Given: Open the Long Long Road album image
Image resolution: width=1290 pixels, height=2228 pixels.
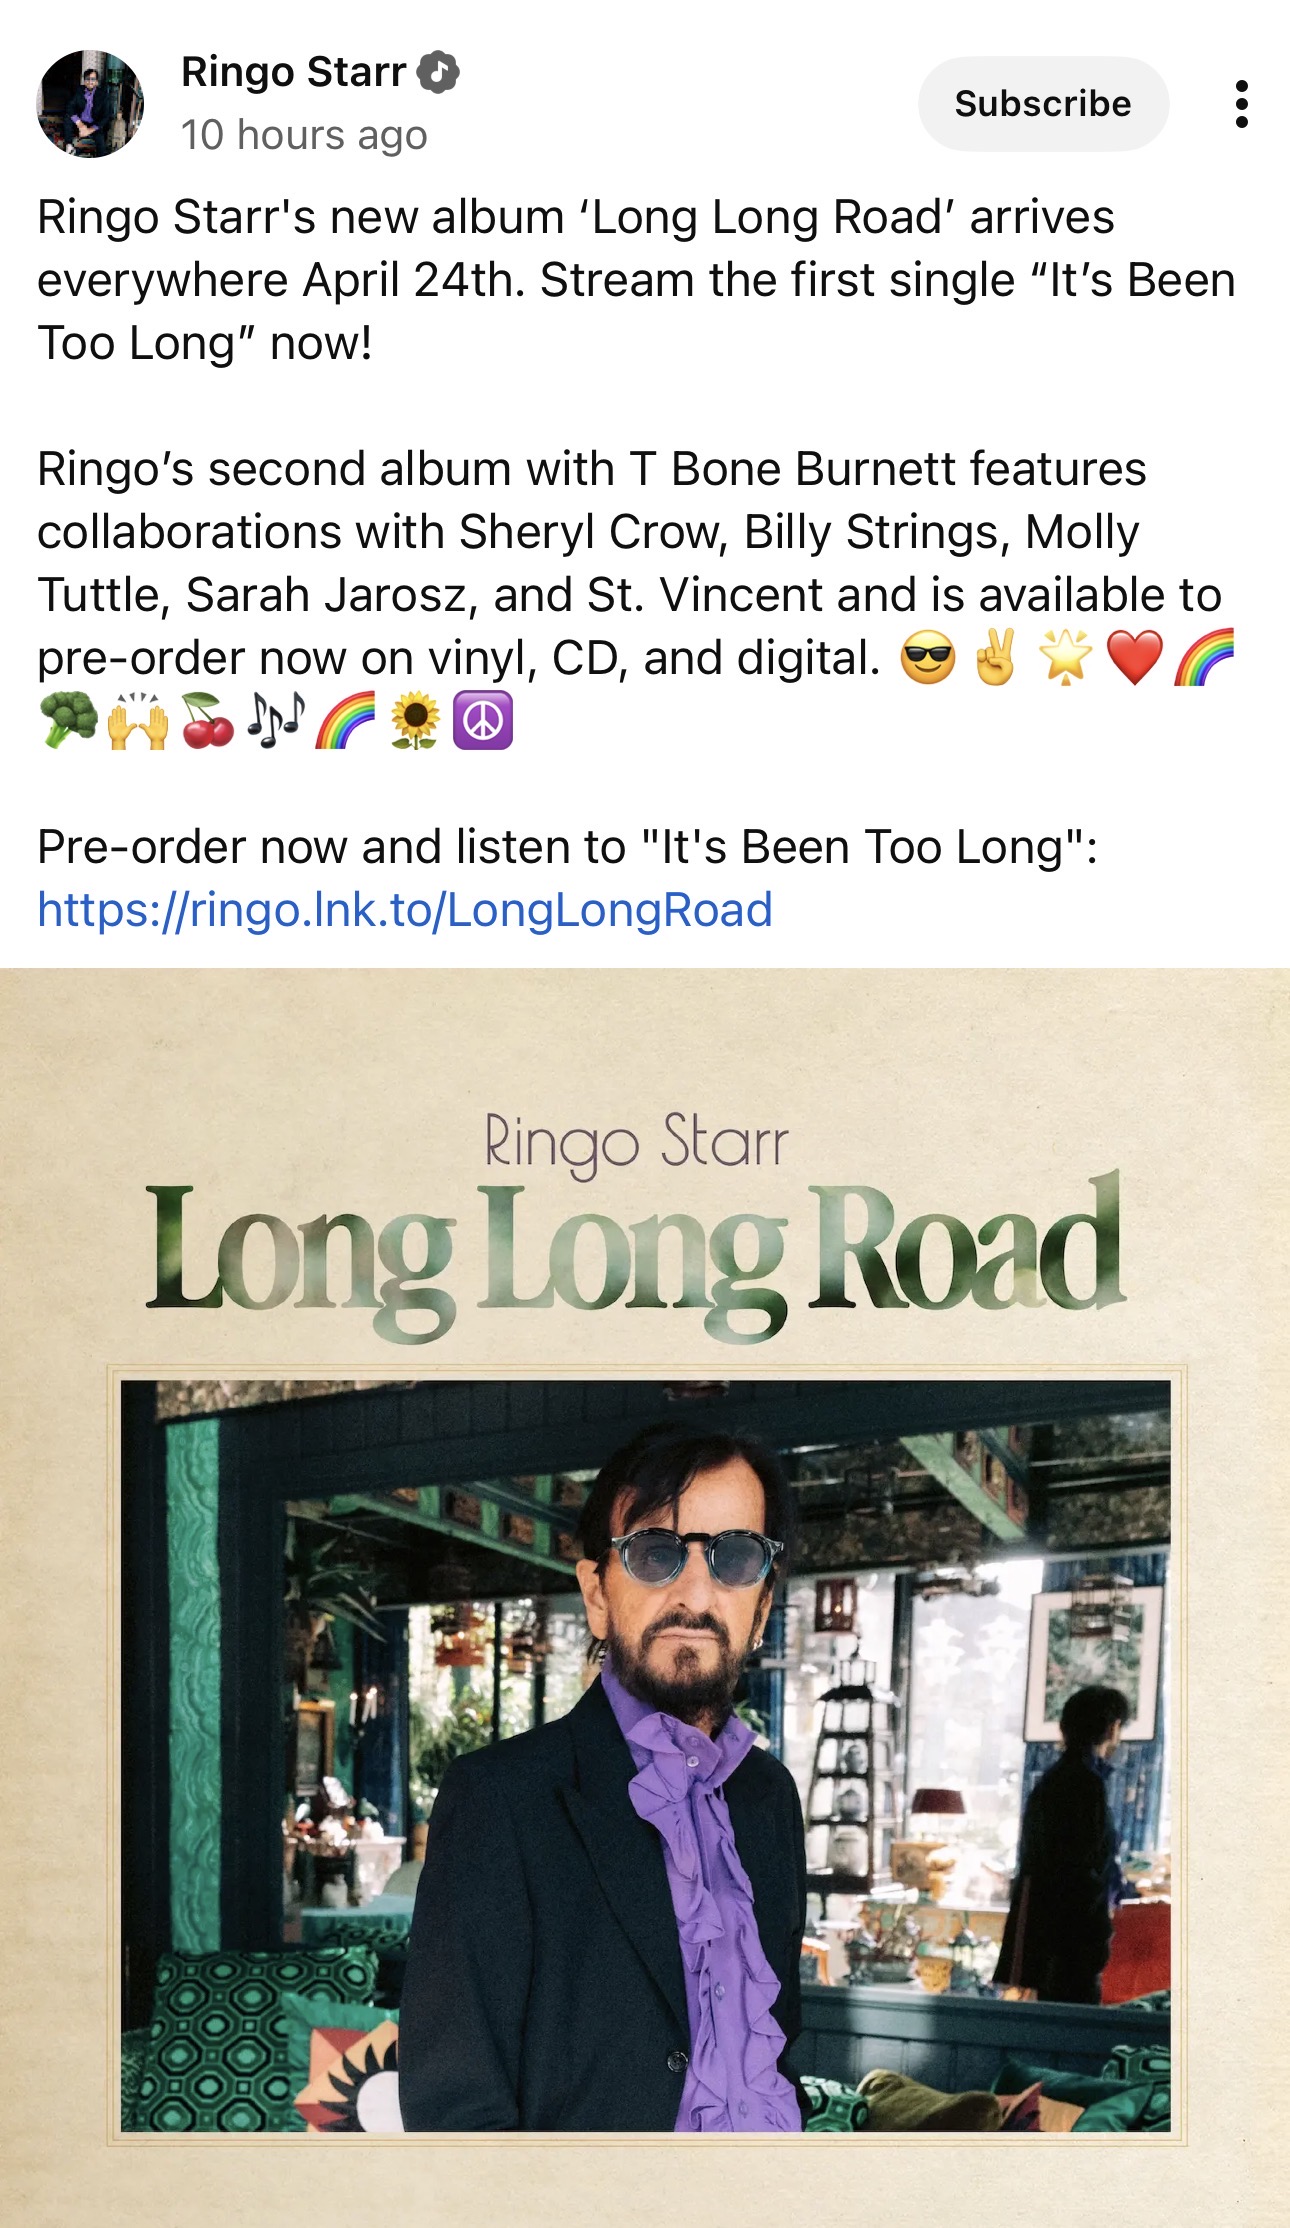Looking at the screenshot, I should 645,1597.
